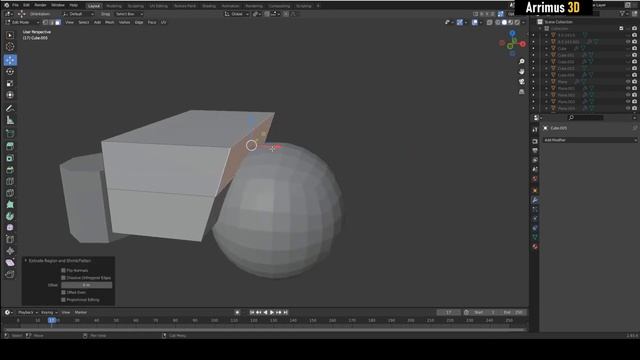Viewport: 640px width, 360px height.
Task: Open the Marker menu in timeline
Action: 80,312
